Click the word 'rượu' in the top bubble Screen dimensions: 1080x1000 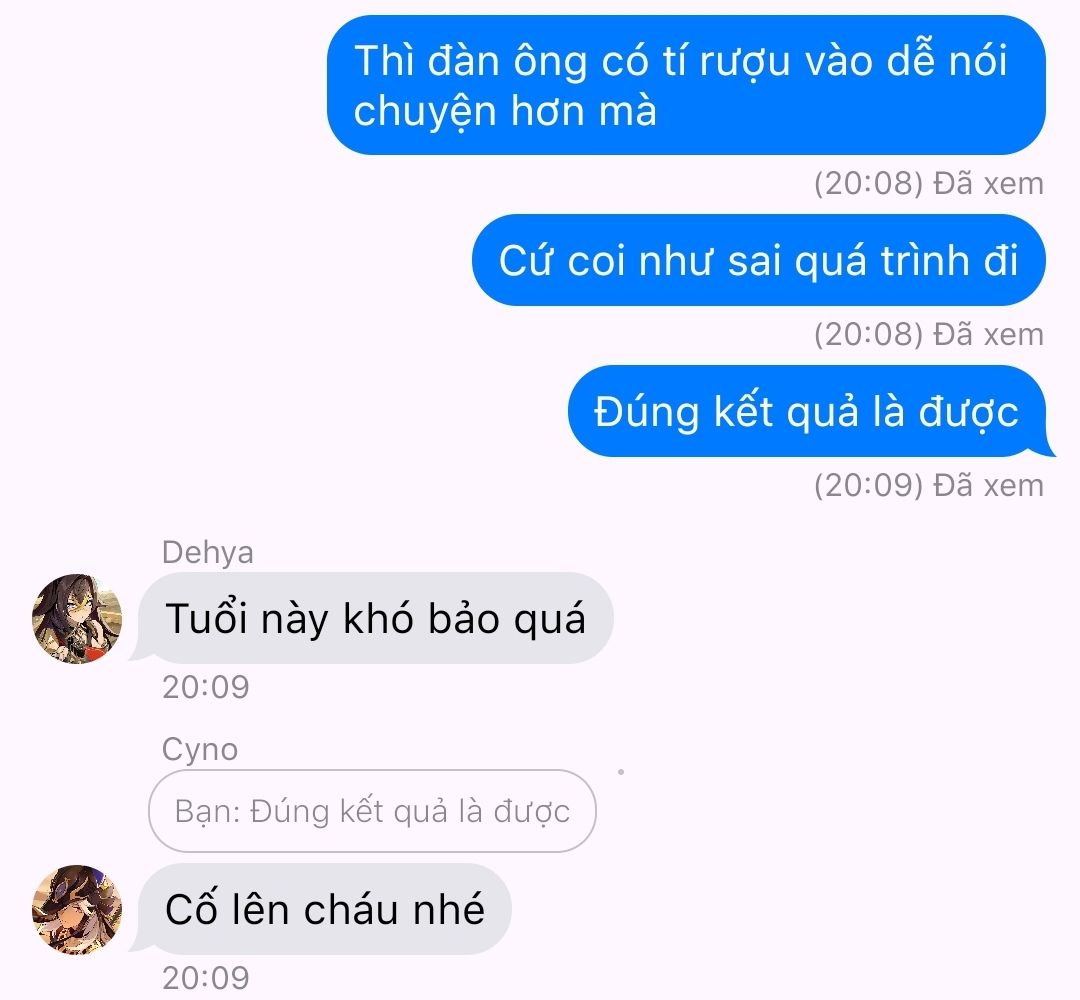coord(745,62)
